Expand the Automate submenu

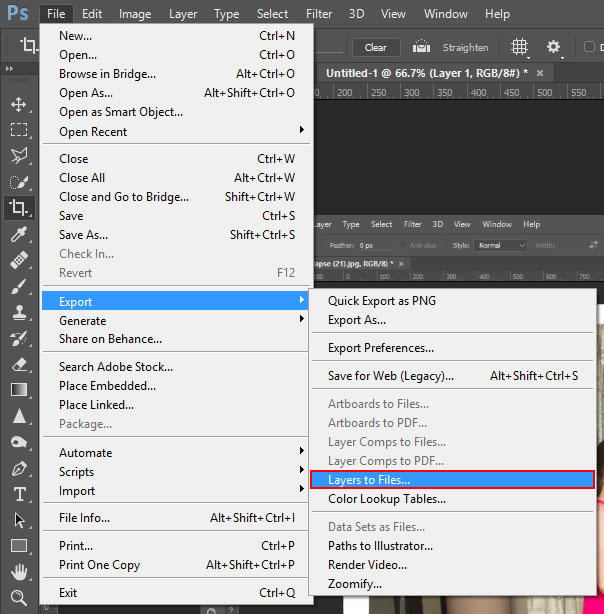(x=302, y=451)
